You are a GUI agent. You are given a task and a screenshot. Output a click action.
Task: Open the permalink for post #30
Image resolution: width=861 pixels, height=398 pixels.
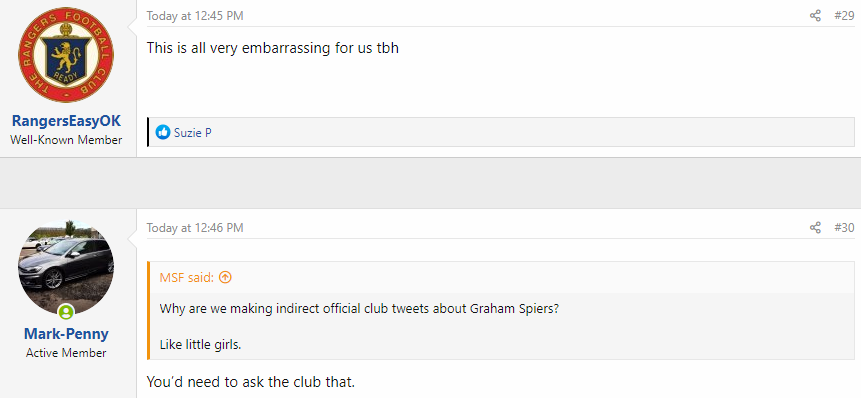[844, 227]
